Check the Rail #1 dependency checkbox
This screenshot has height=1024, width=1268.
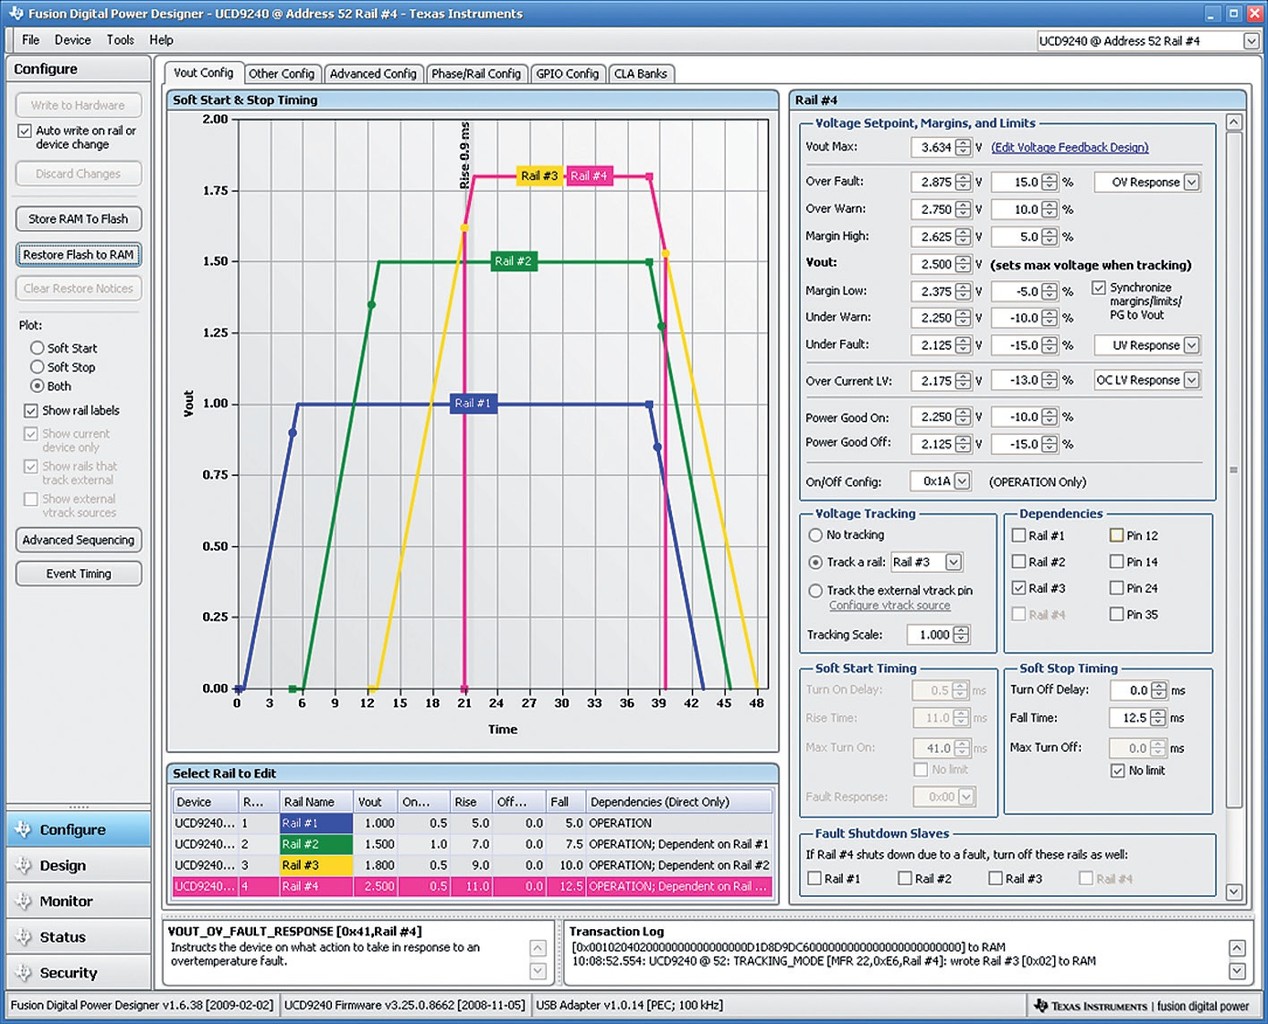1019,536
